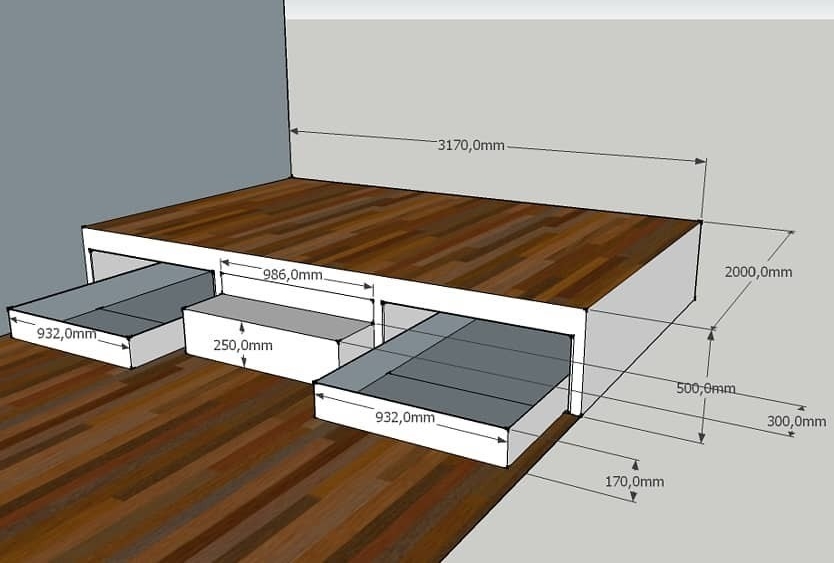Select the 170,0mm dimension label
Viewport: 834px width, 563px height.
[x=635, y=482]
